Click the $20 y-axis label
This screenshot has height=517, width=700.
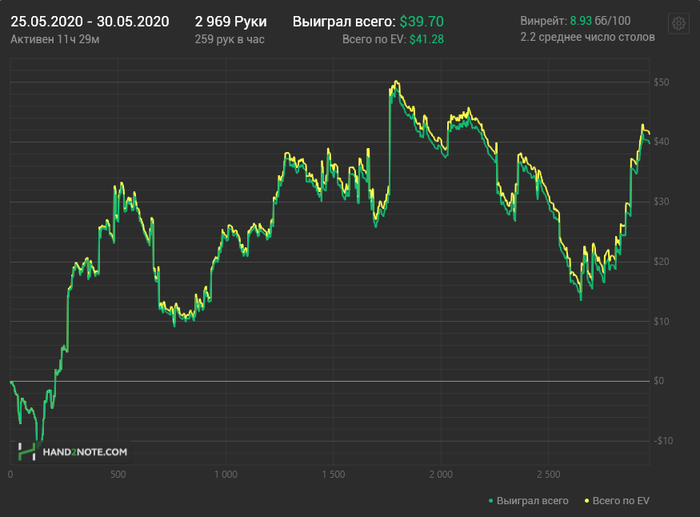pyautogui.click(x=661, y=261)
